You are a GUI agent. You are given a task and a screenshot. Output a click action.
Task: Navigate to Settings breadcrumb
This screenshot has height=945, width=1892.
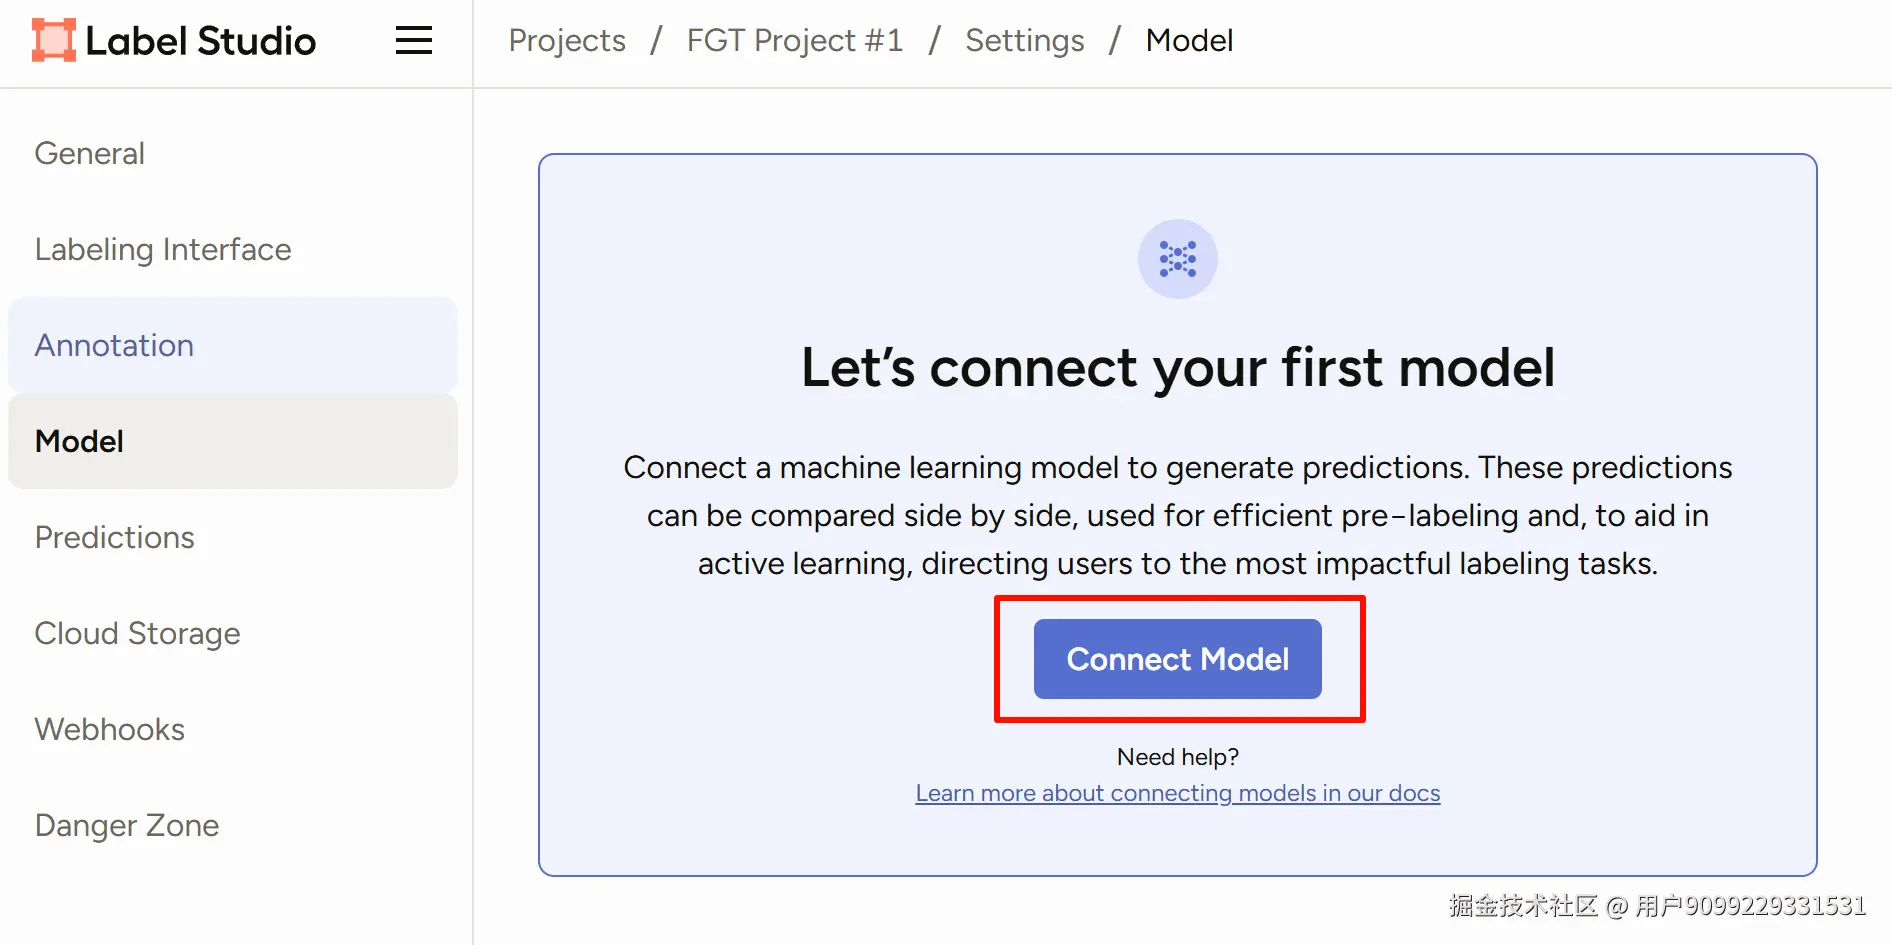[1024, 41]
